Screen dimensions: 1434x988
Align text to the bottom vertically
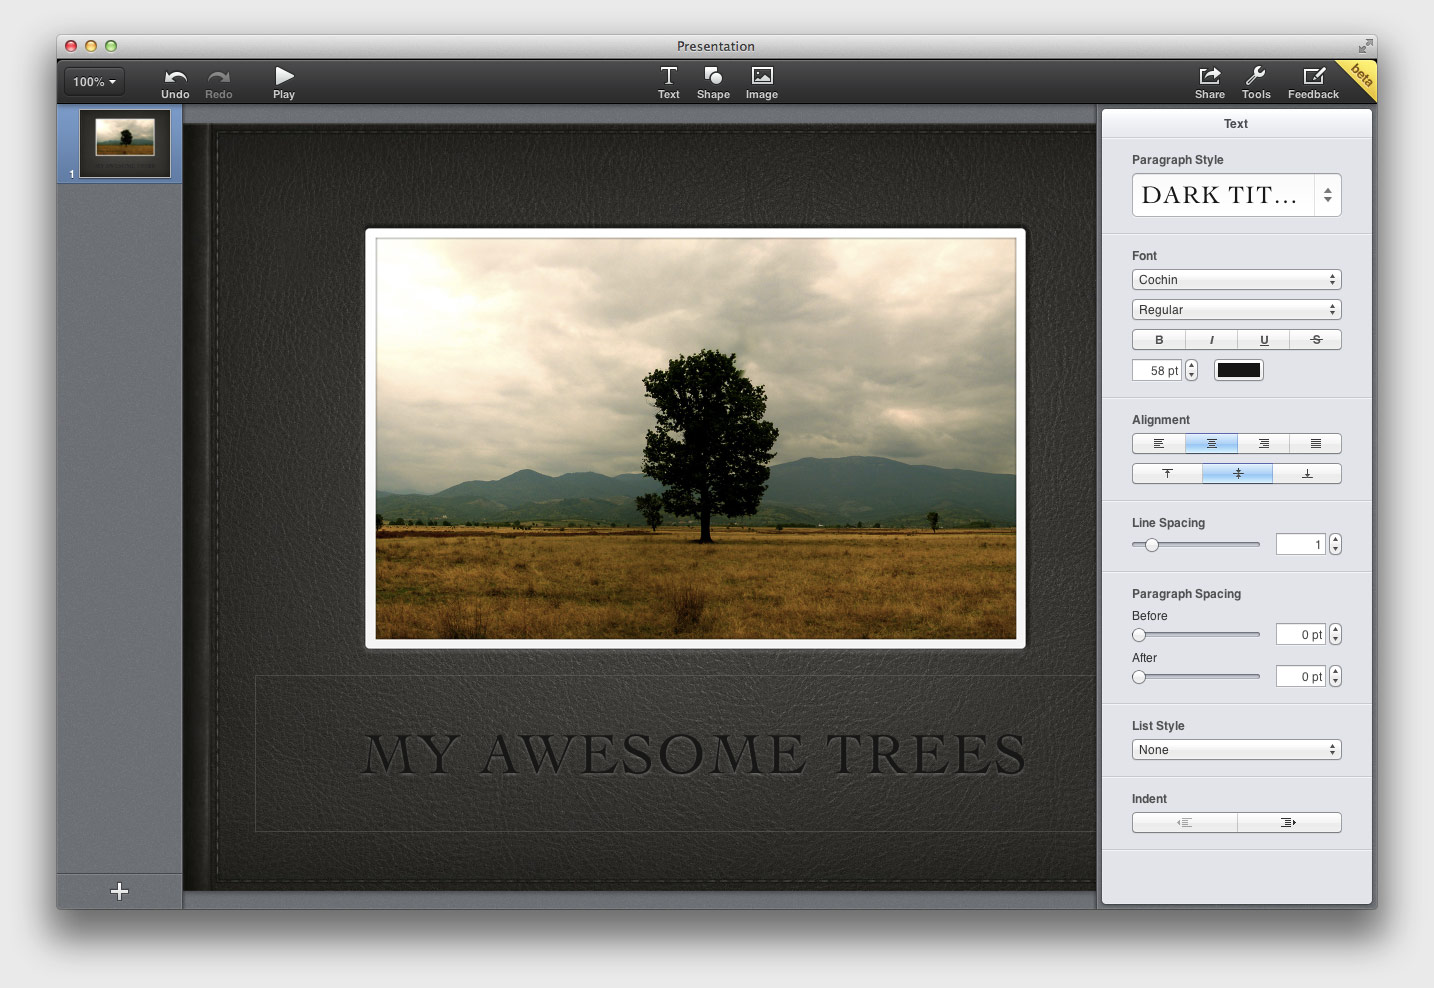[x=1307, y=474]
